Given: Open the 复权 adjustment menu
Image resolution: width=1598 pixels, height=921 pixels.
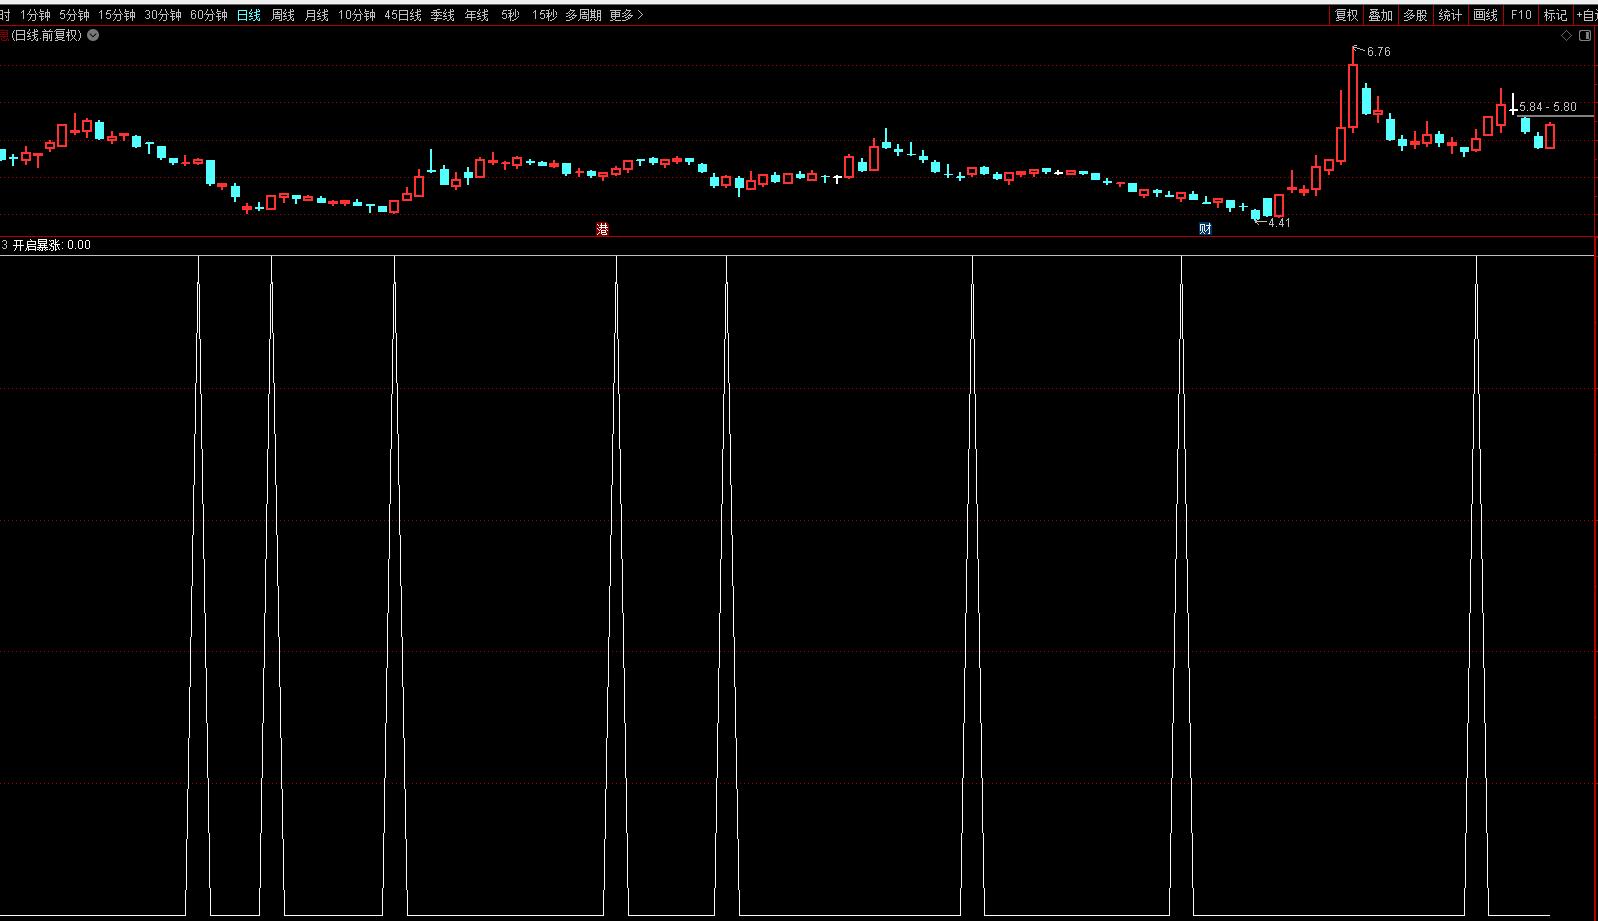Looking at the screenshot, I should (1346, 15).
